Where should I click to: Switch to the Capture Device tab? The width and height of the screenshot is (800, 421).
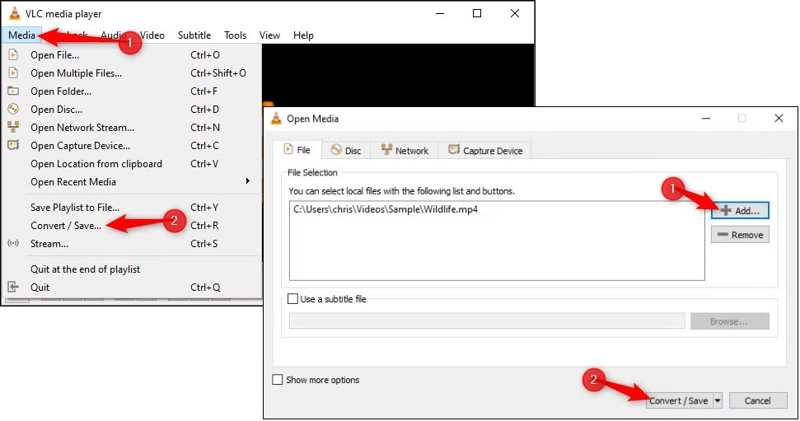click(x=485, y=151)
